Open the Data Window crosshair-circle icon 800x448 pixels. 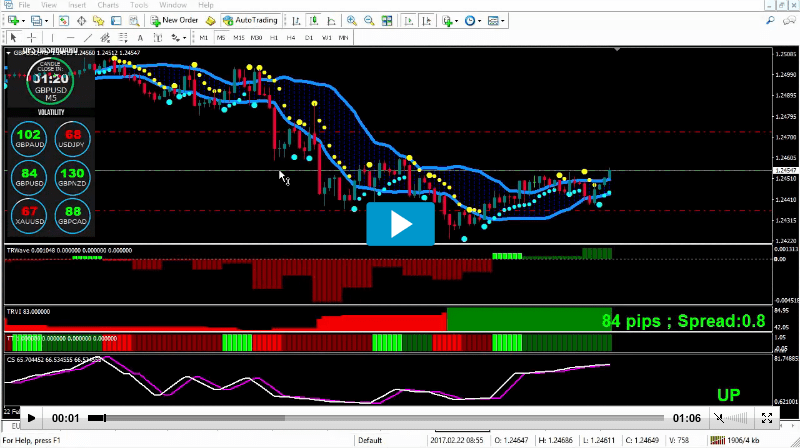click(x=81, y=20)
